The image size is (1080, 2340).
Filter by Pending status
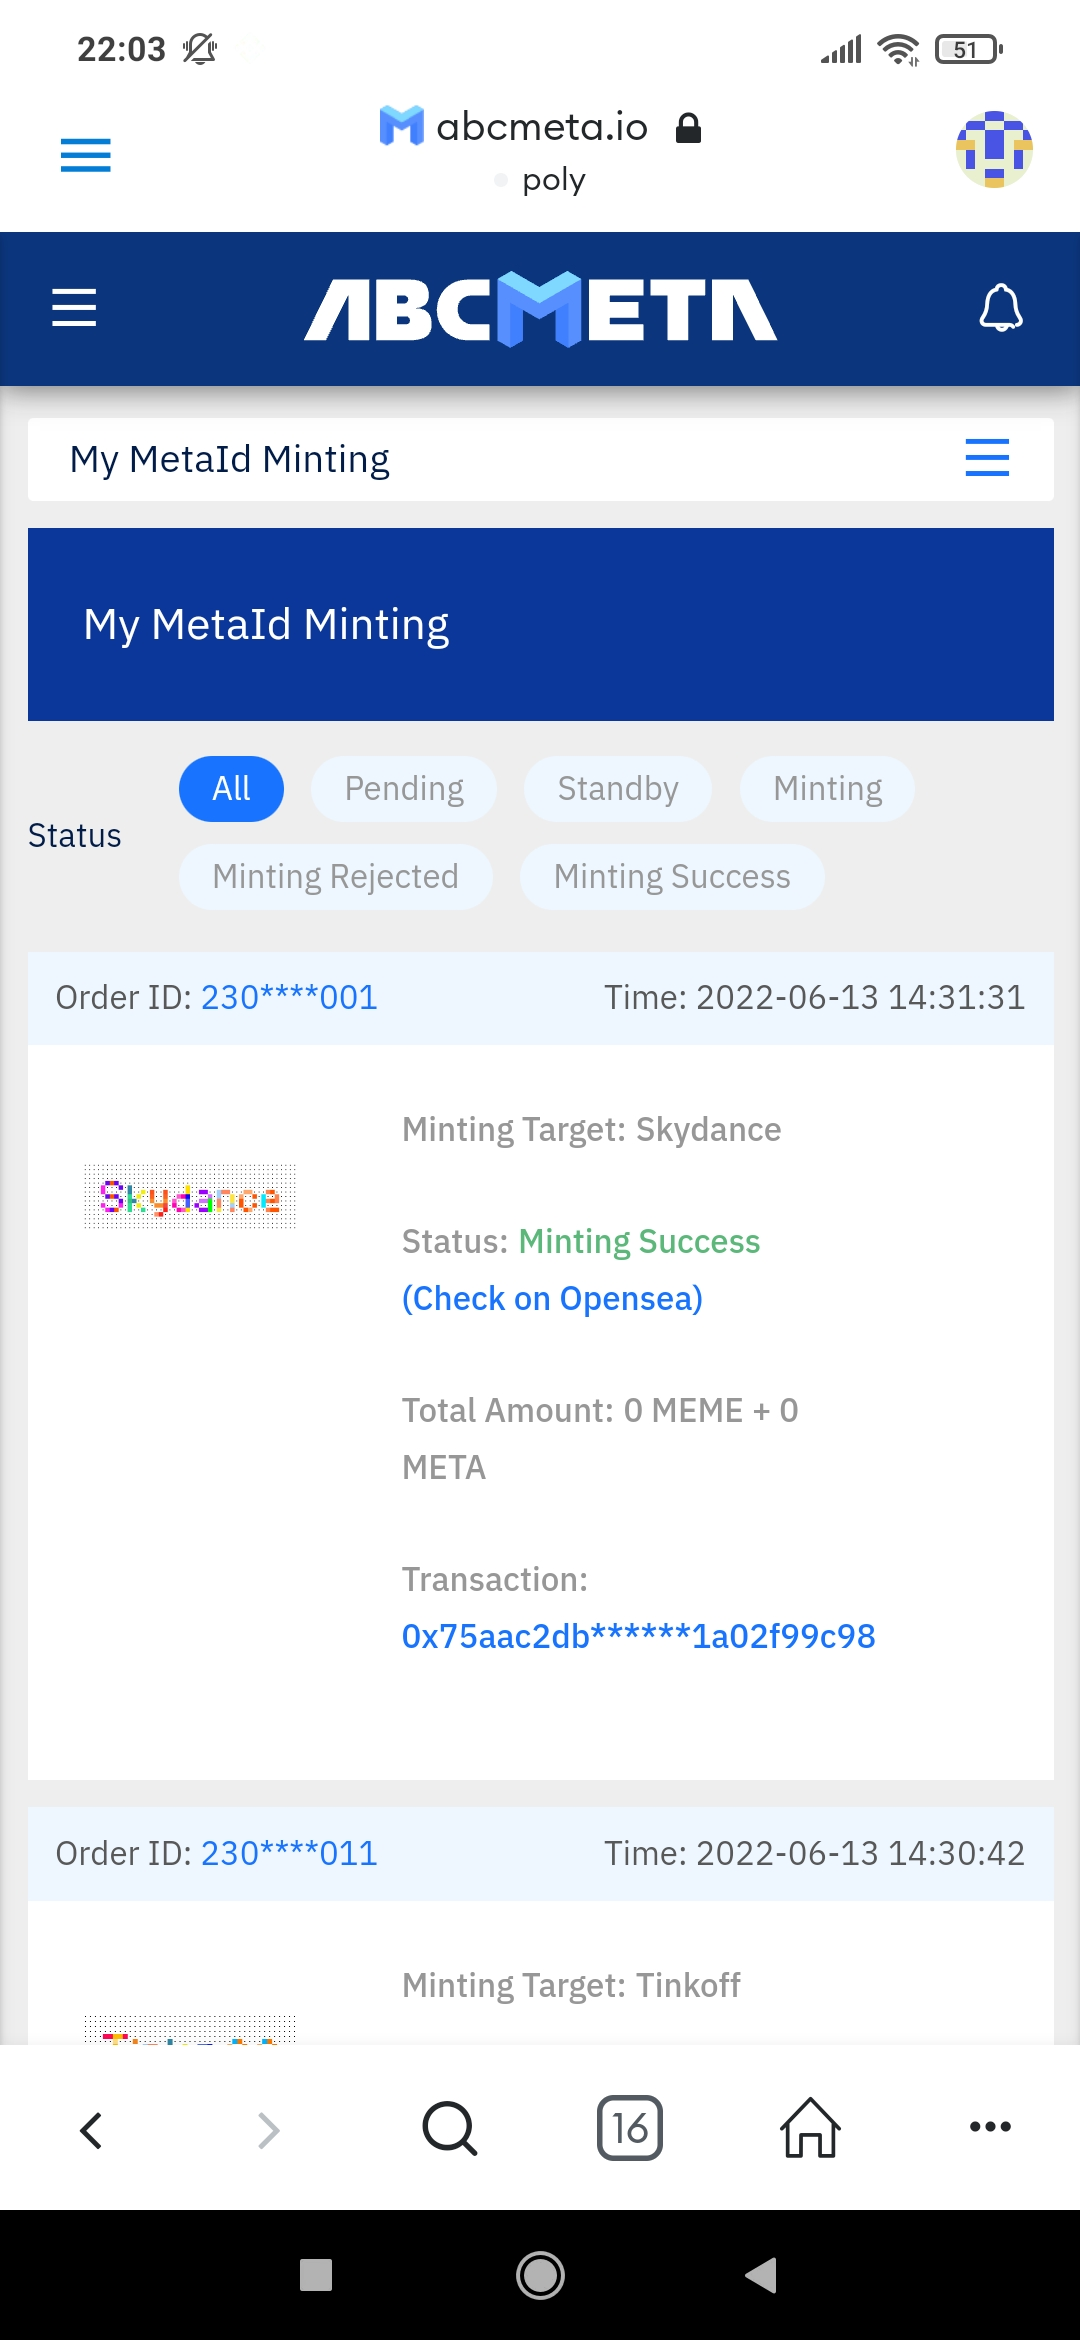coord(404,789)
